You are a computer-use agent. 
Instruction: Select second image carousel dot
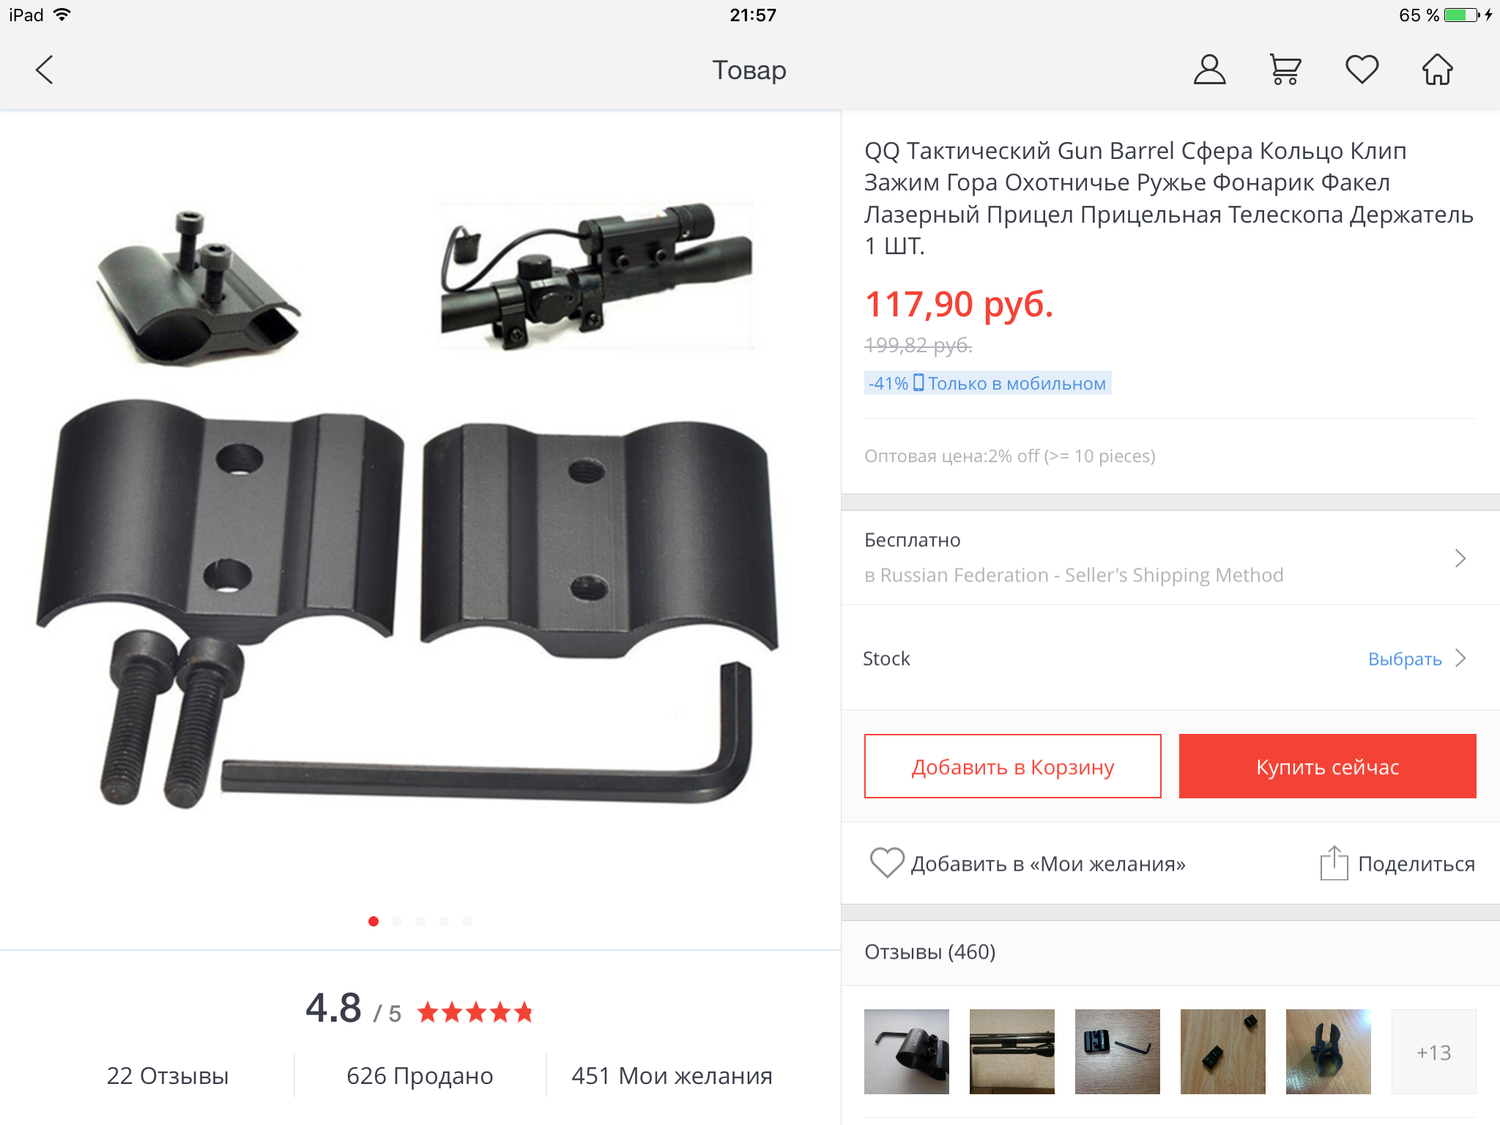coord(397,921)
